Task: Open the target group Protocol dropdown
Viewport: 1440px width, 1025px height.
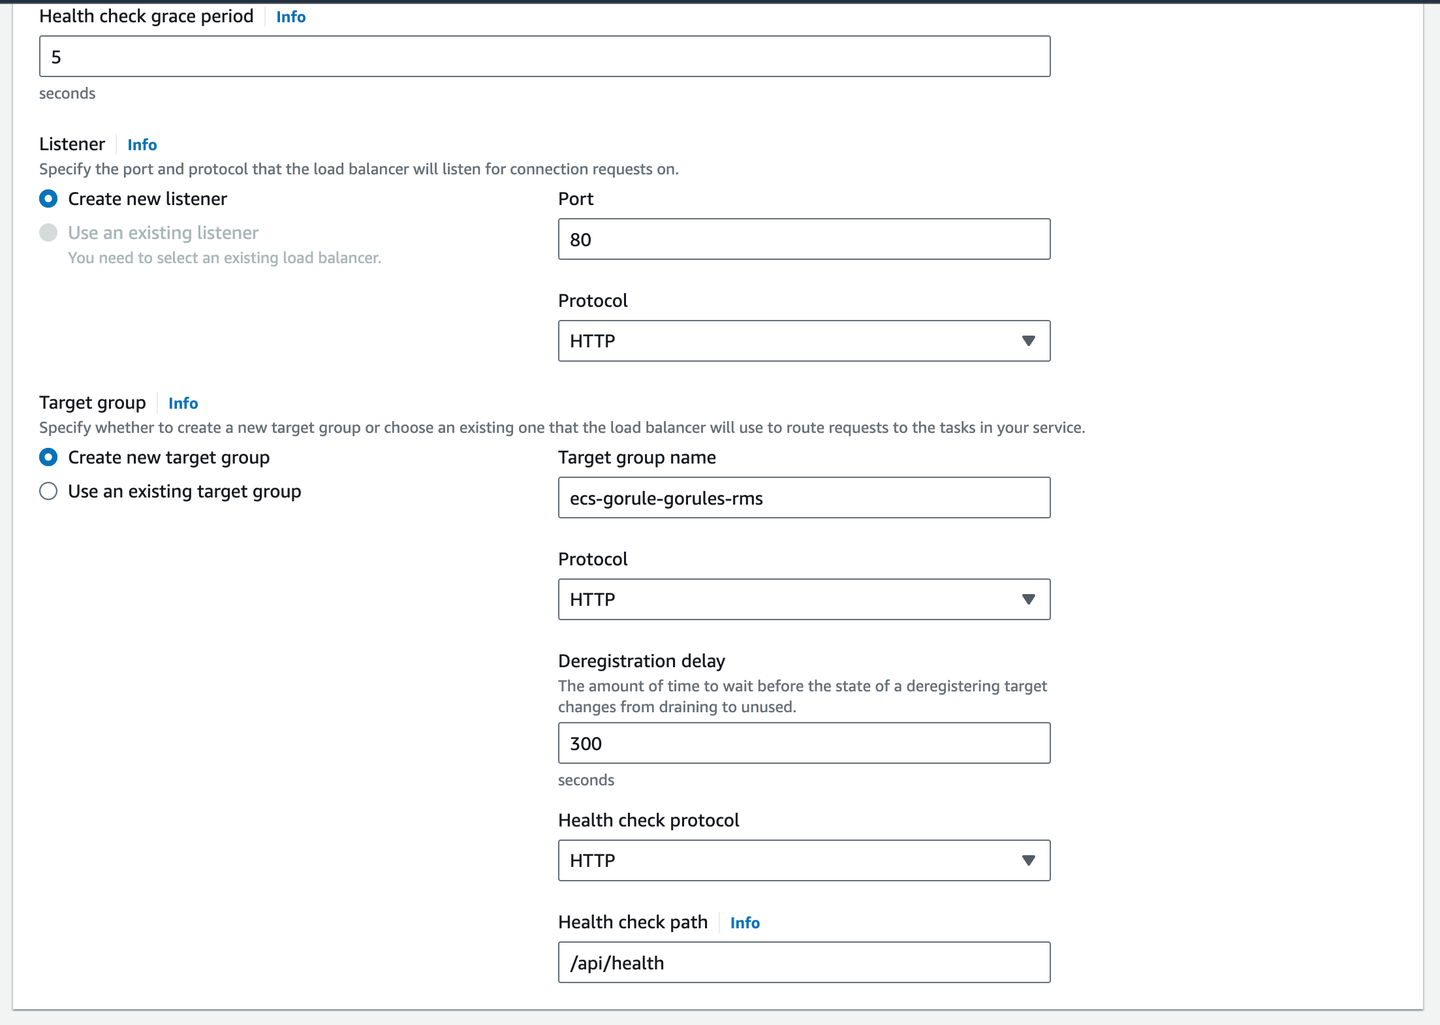Action: 804,599
